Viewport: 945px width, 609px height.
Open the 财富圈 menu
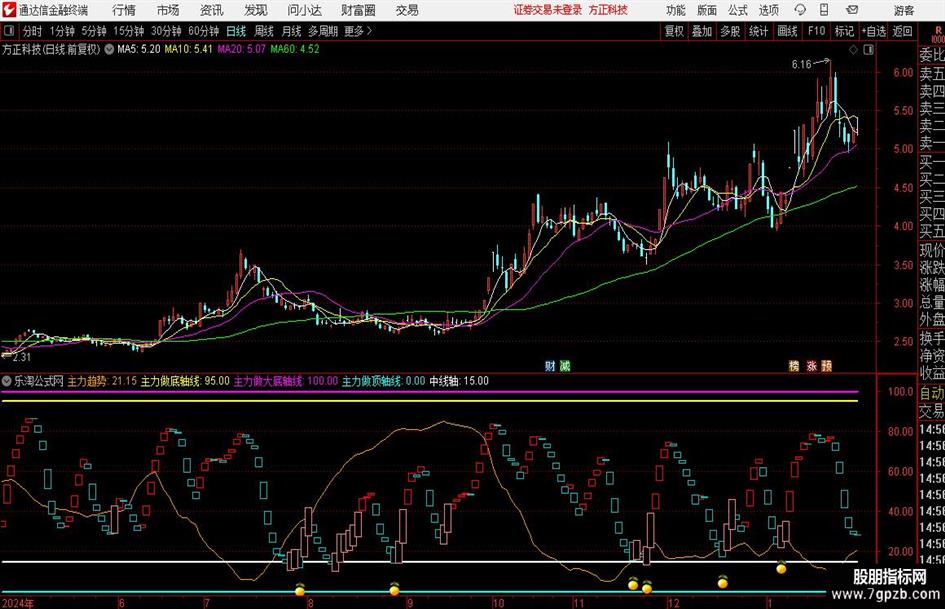(x=358, y=10)
